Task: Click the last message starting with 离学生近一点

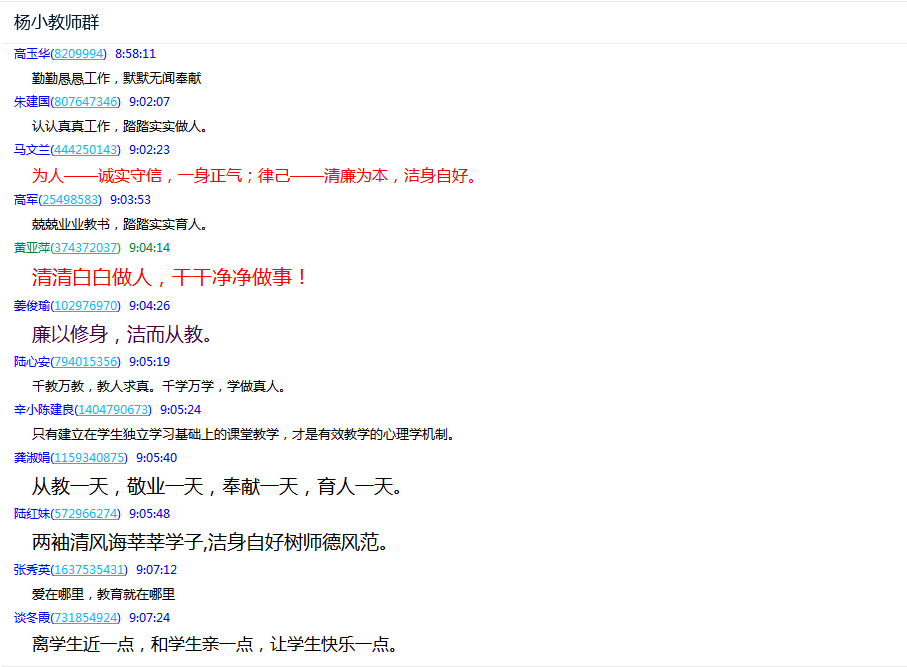Action: coord(216,644)
